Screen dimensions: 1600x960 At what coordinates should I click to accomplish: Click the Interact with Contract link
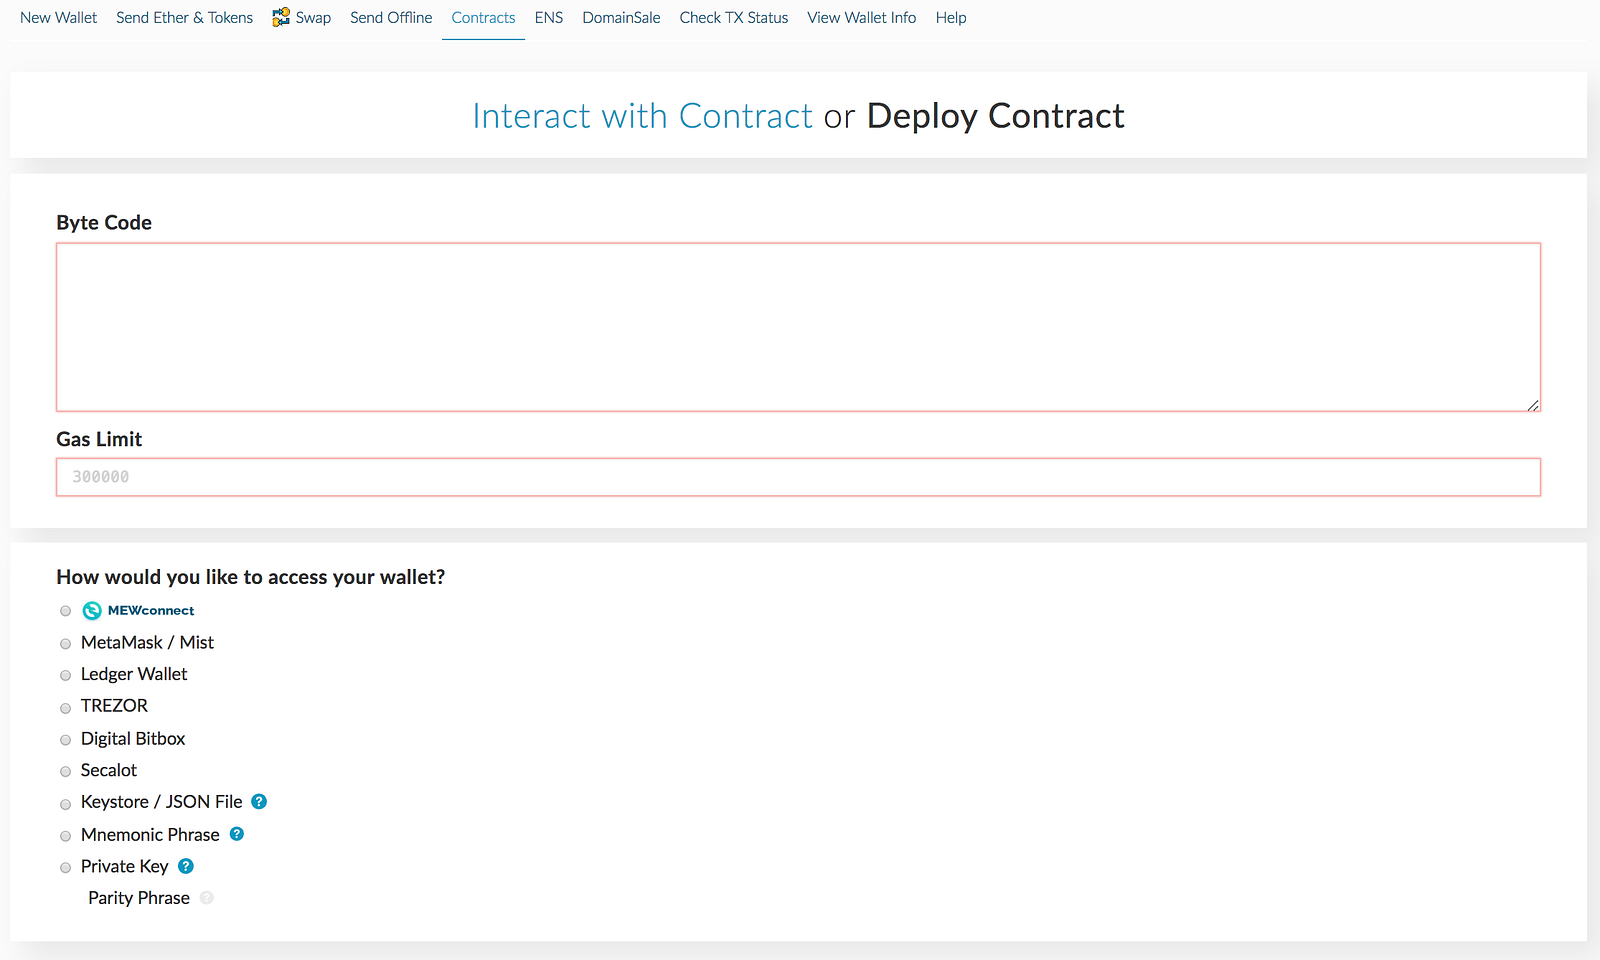[642, 116]
